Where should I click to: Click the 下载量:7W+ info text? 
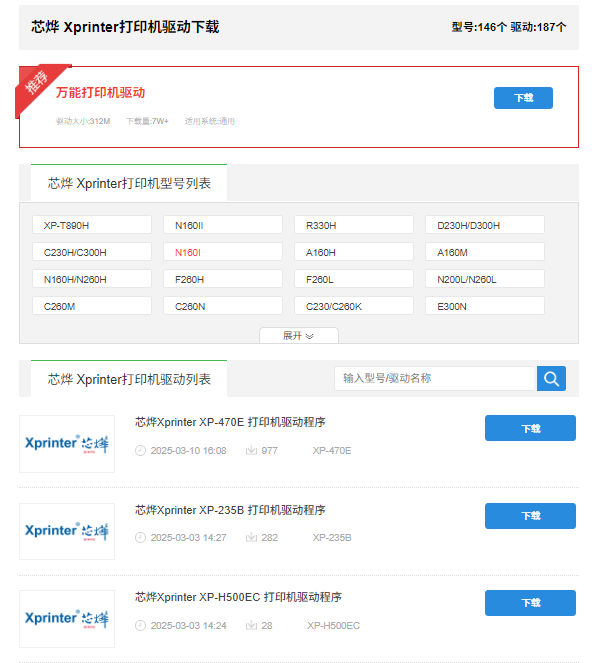pyautogui.click(x=147, y=121)
